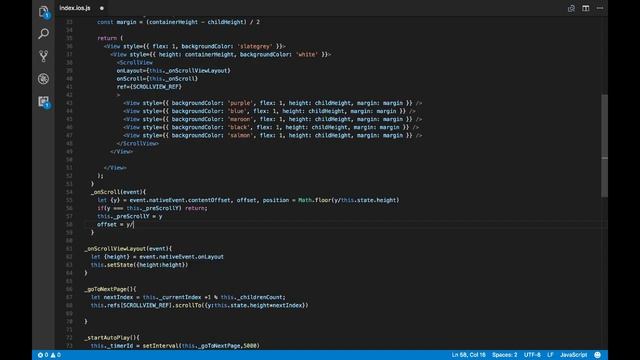Click the warnings count in status bar
This screenshot has height=360, width=640.
56,355
